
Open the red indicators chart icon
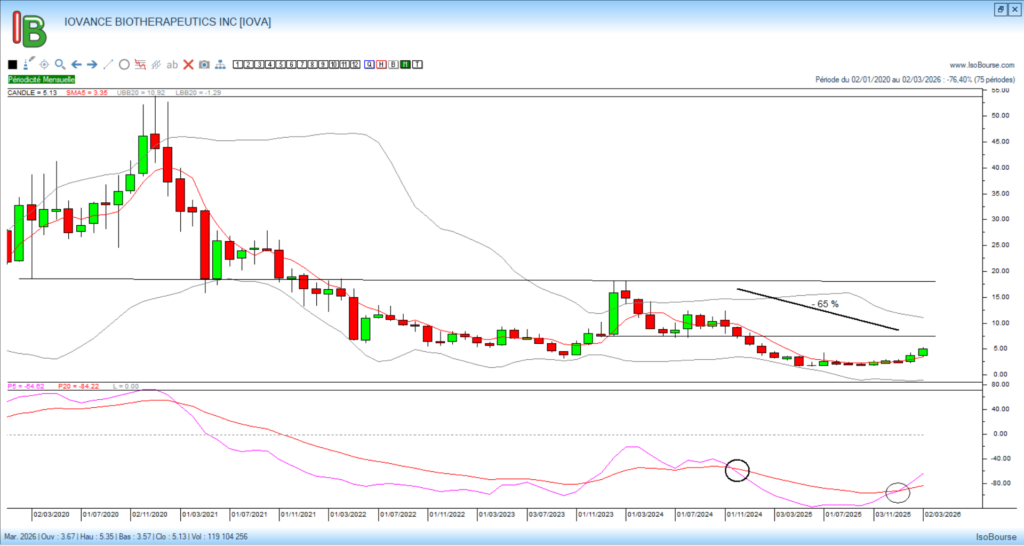tap(140, 64)
